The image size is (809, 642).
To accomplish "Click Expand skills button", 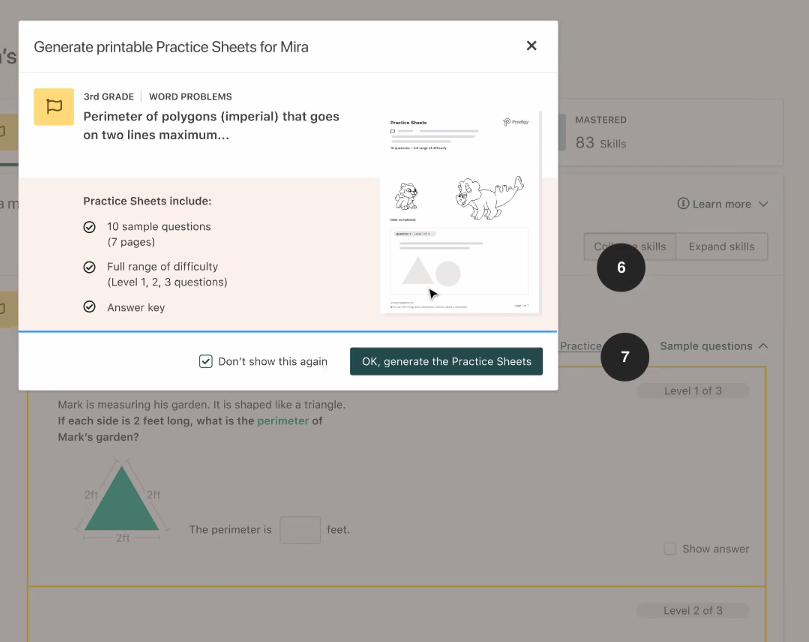I will pyautogui.click(x=721, y=247).
